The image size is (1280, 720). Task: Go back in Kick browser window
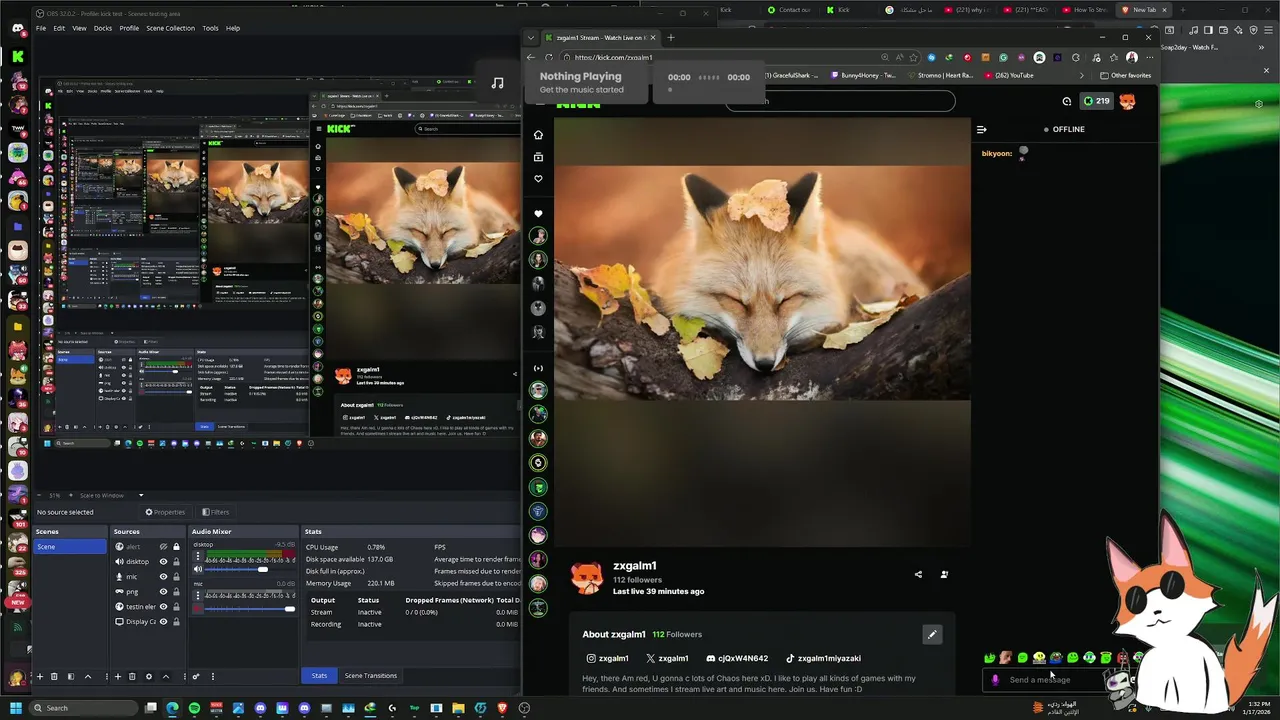click(x=530, y=58)
